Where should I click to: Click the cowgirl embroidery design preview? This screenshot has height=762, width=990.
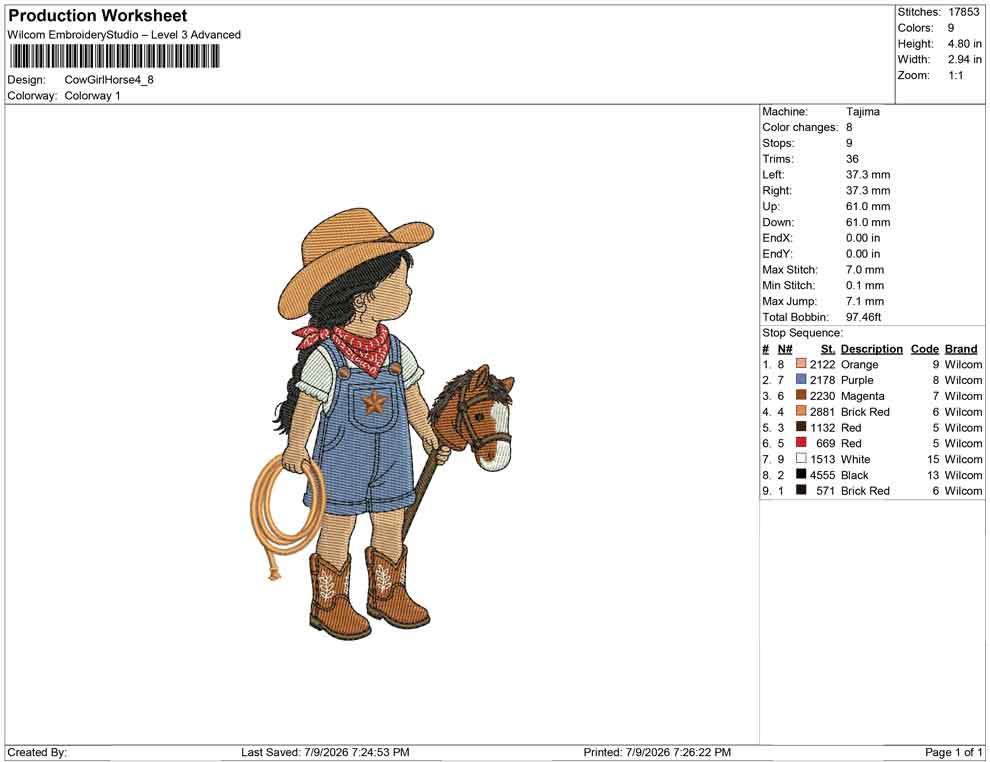pyautogui.click(x=383, y=423)
